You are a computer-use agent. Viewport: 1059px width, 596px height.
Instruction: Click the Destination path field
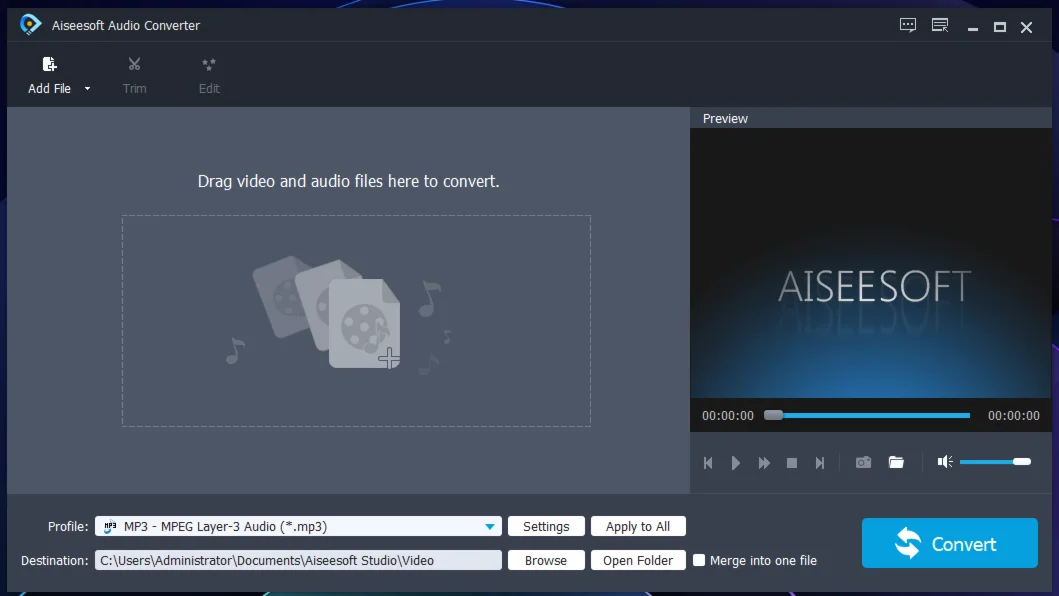298,561
